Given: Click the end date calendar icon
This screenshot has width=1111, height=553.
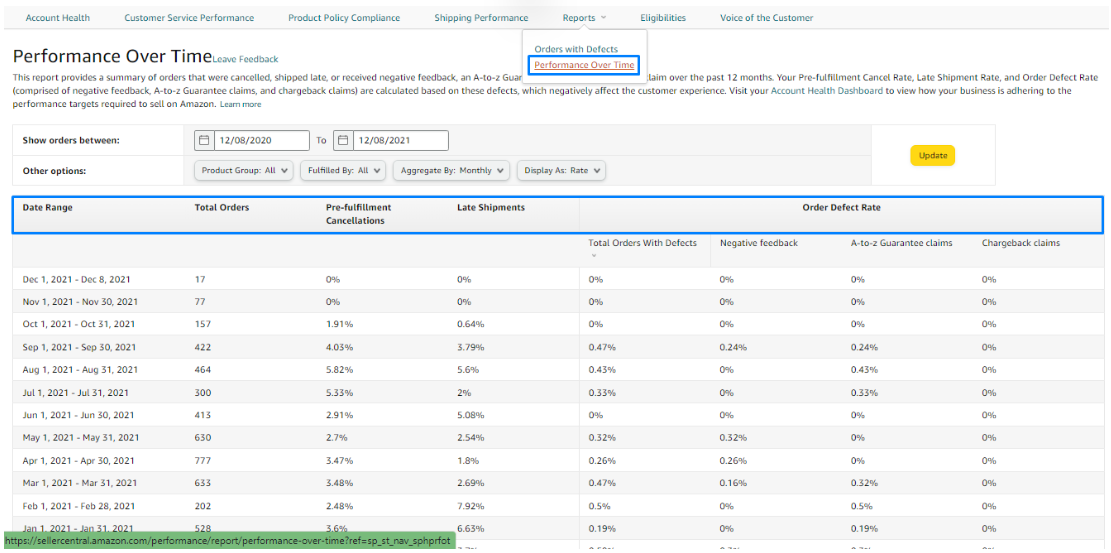Looking at the screenshot, I should [342, 141].
